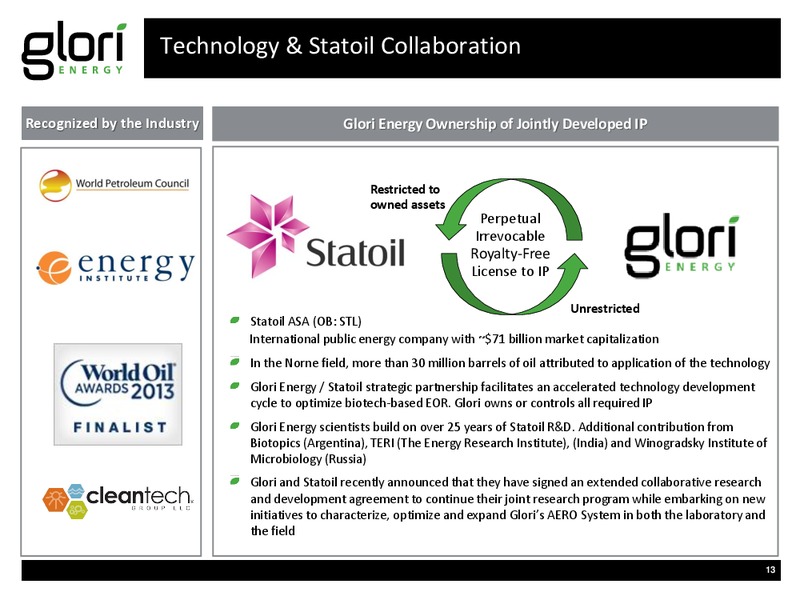
Task: Click the 'Glori Energy Ownership of Jointly Developed IP' header
Action: (495, 124)
